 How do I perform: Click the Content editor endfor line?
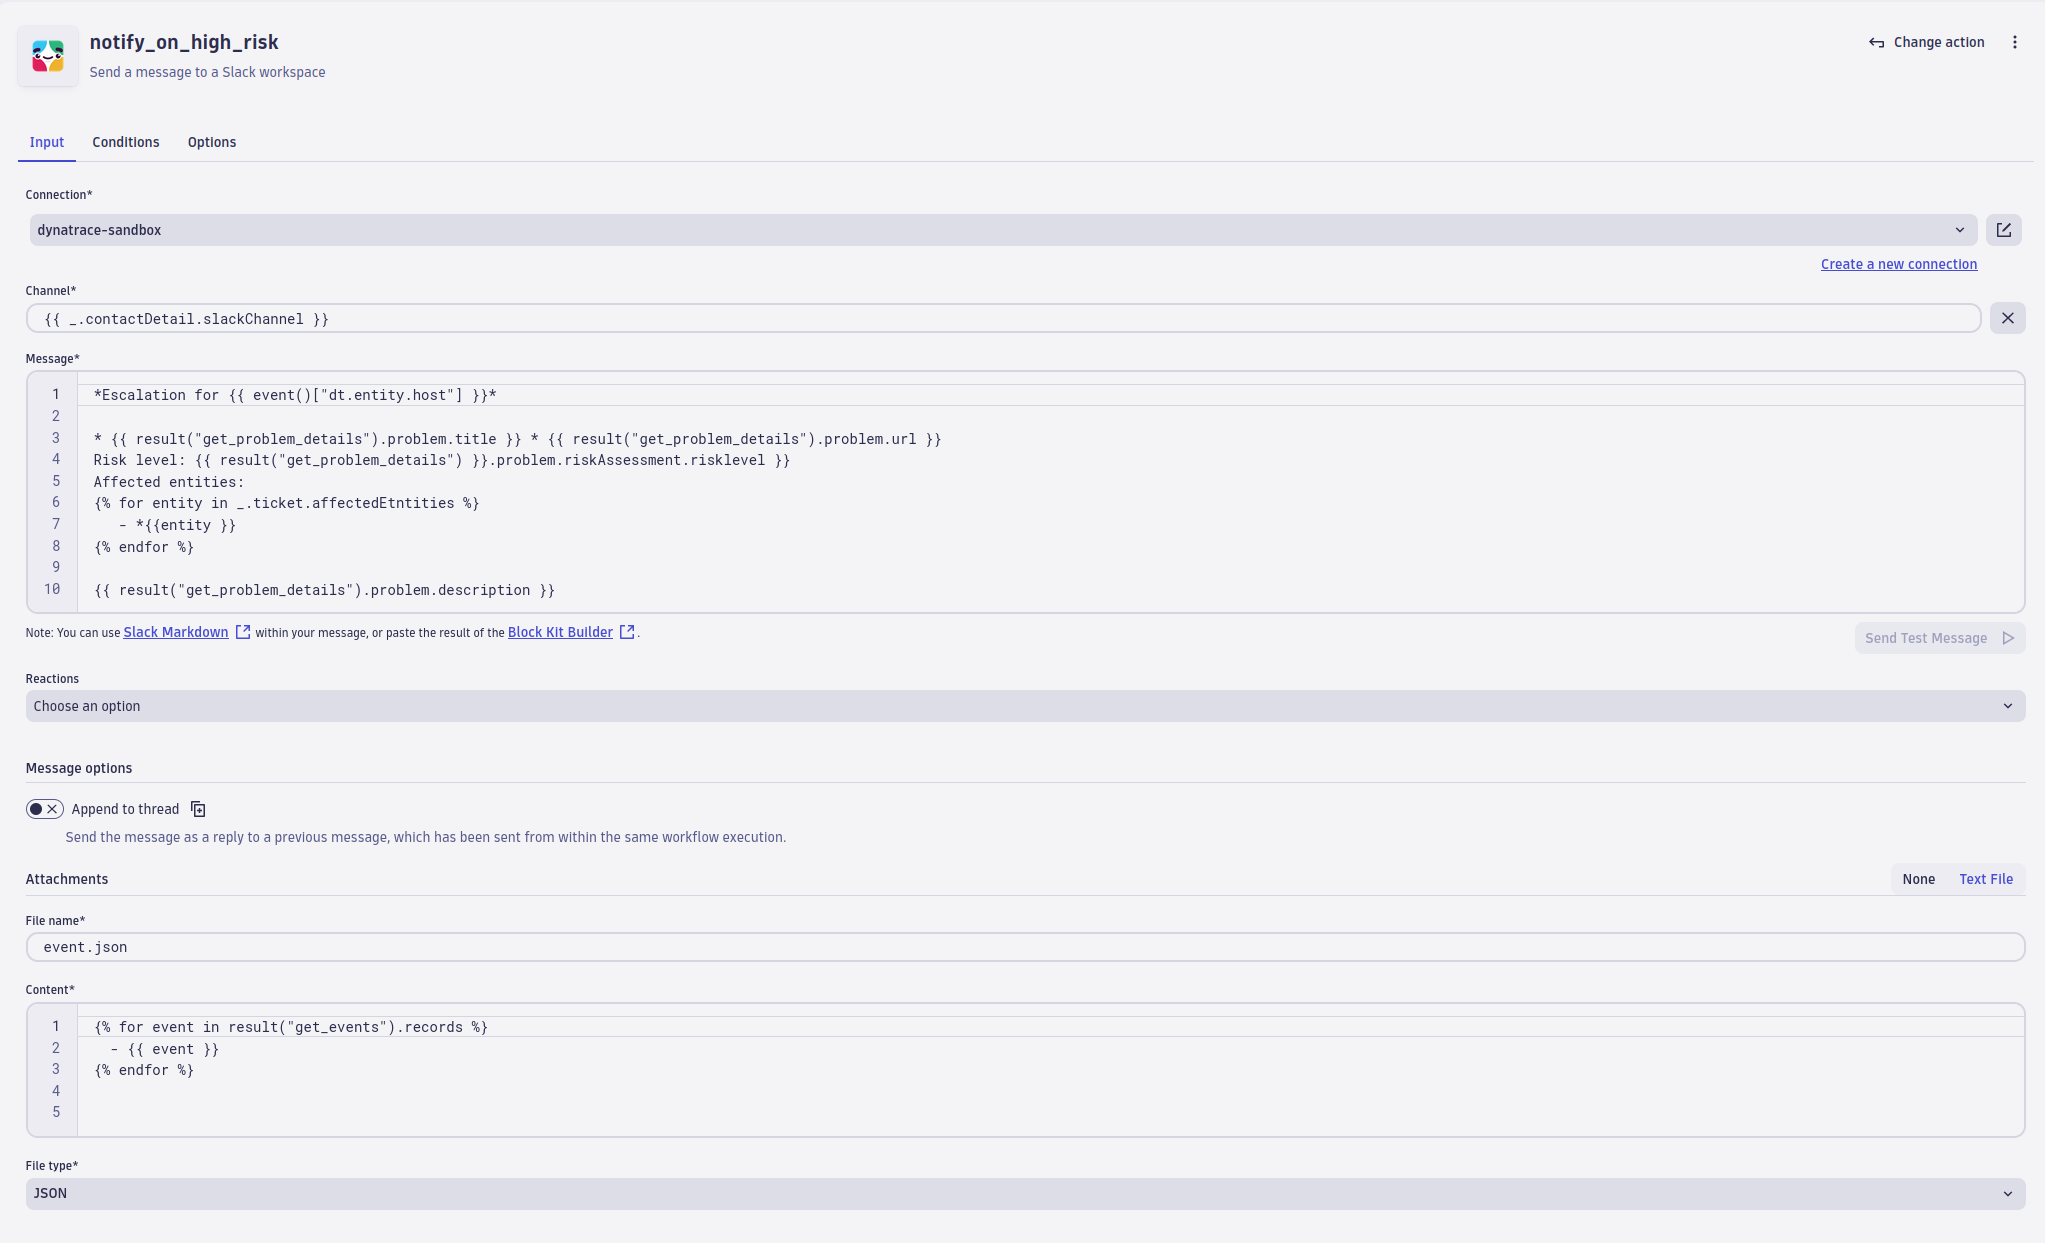(144, 1070)
